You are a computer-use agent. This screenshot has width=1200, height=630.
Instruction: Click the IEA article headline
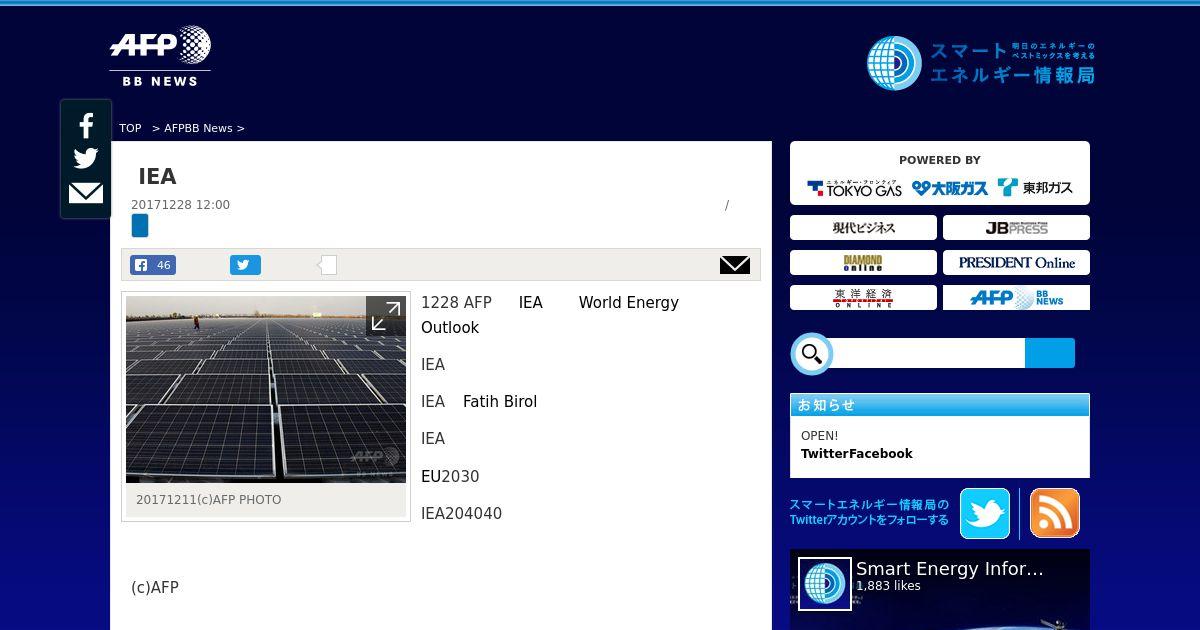point(158,176)
